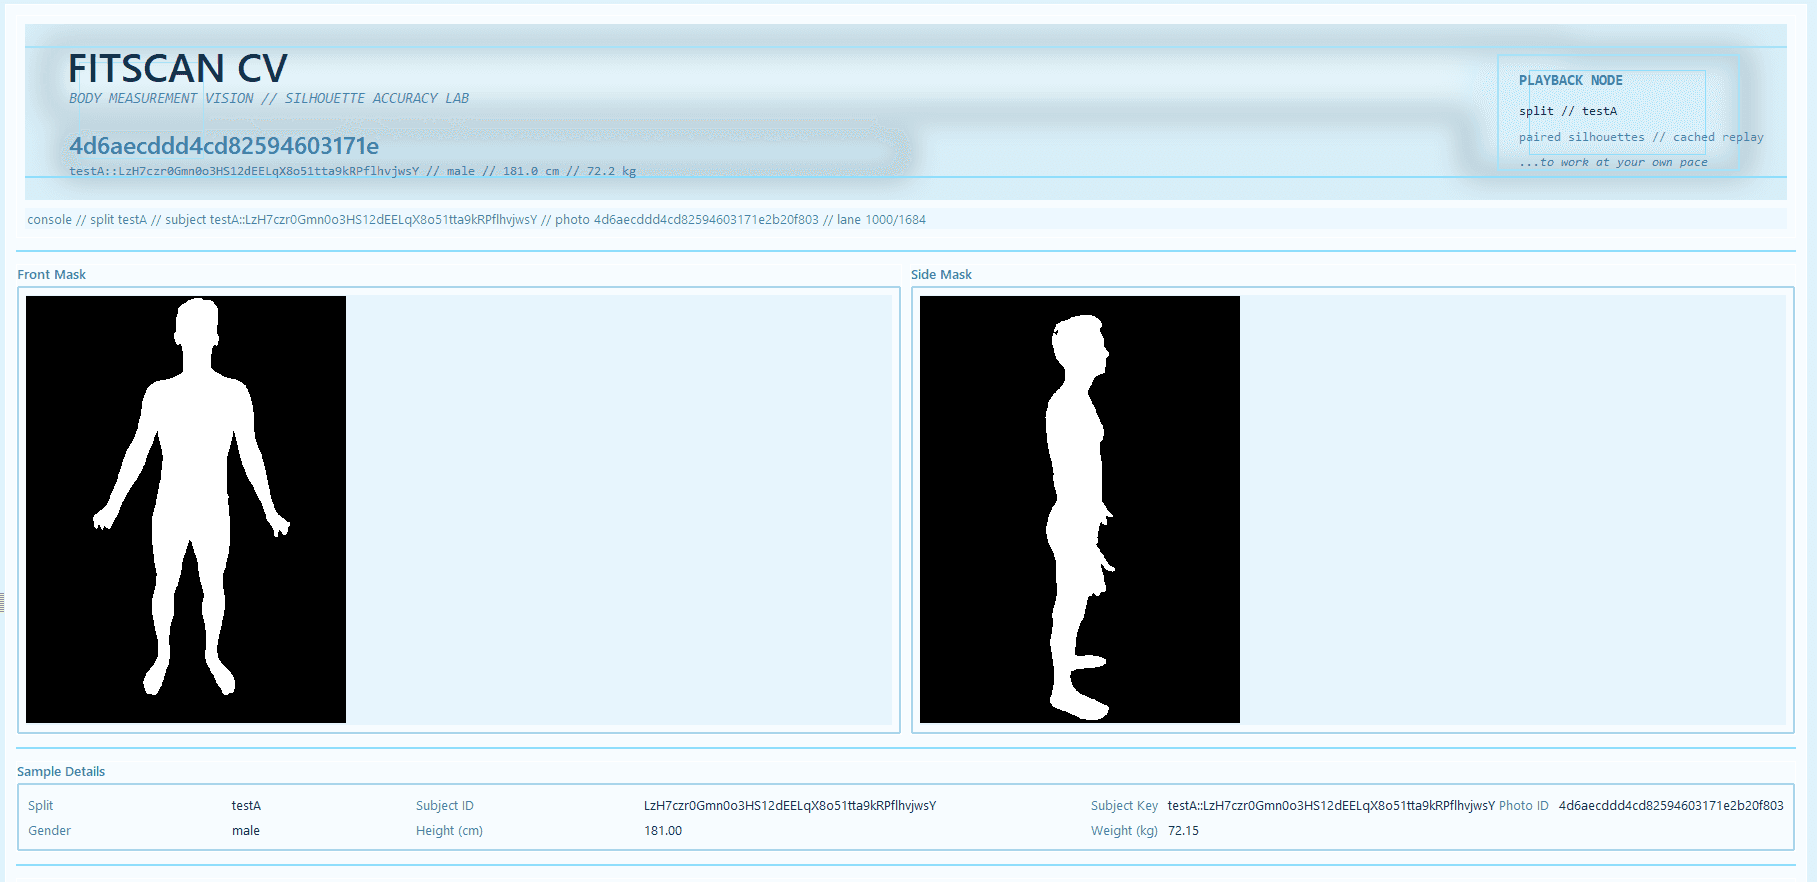Click 'paired silhouettes // cached replay' text
Screen dimensions: 1817x882
click(1640, 137)
